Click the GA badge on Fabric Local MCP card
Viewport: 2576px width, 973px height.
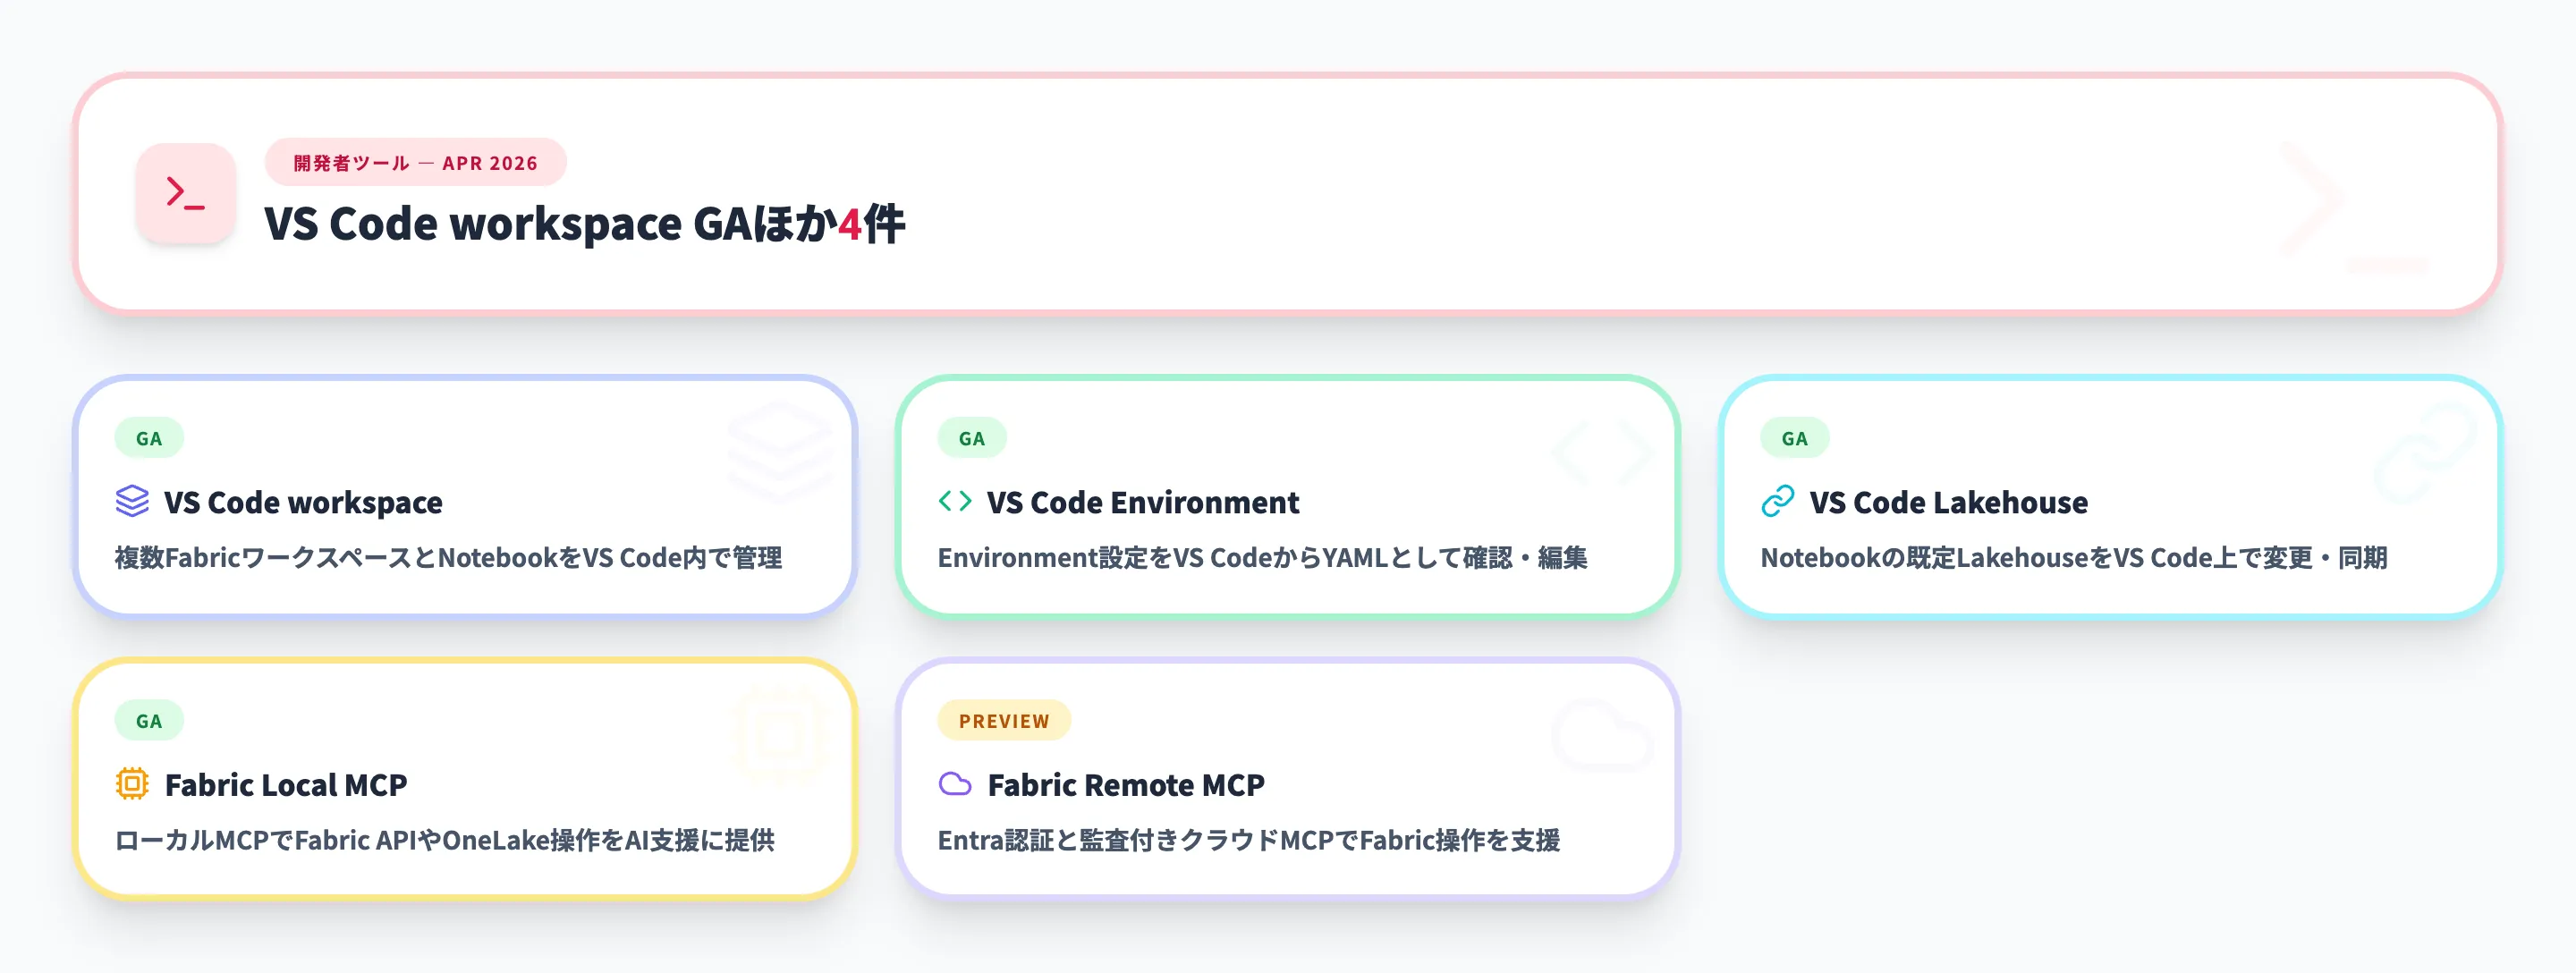(x=149, y=721)
